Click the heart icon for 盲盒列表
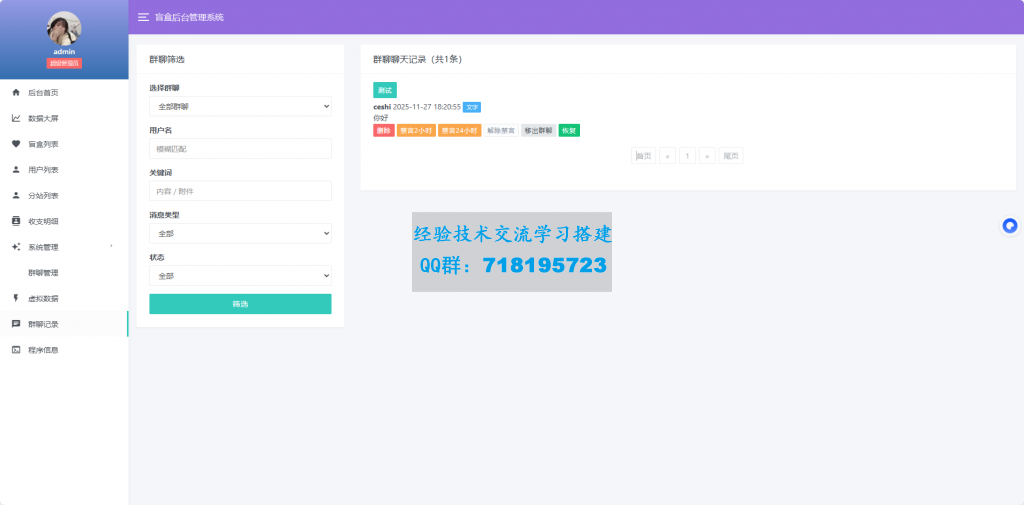The width and height of the screenshot is (1024, 505). click(x=16, y=144)
